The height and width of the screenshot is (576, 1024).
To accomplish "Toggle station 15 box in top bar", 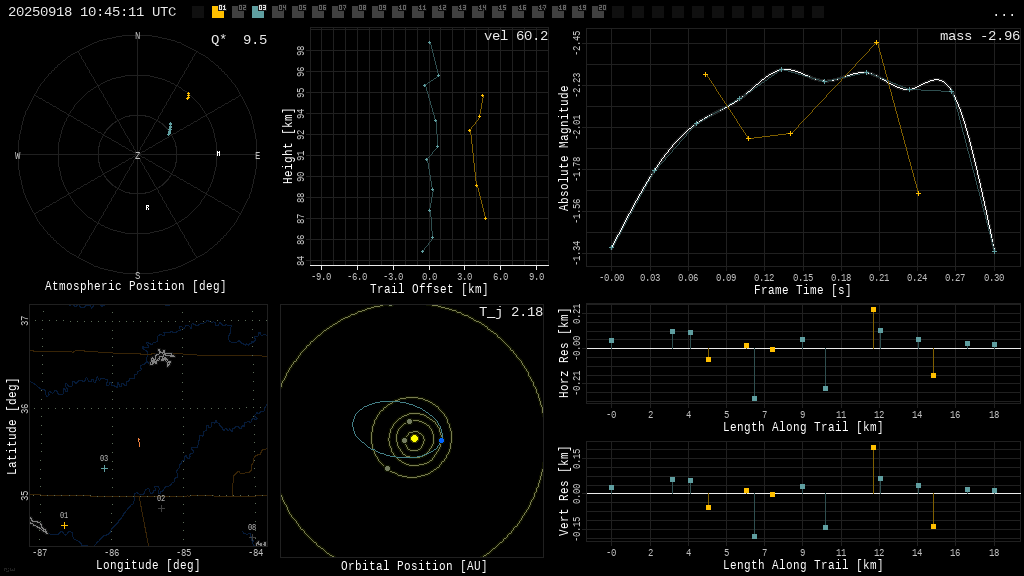I will pos(498,12).
